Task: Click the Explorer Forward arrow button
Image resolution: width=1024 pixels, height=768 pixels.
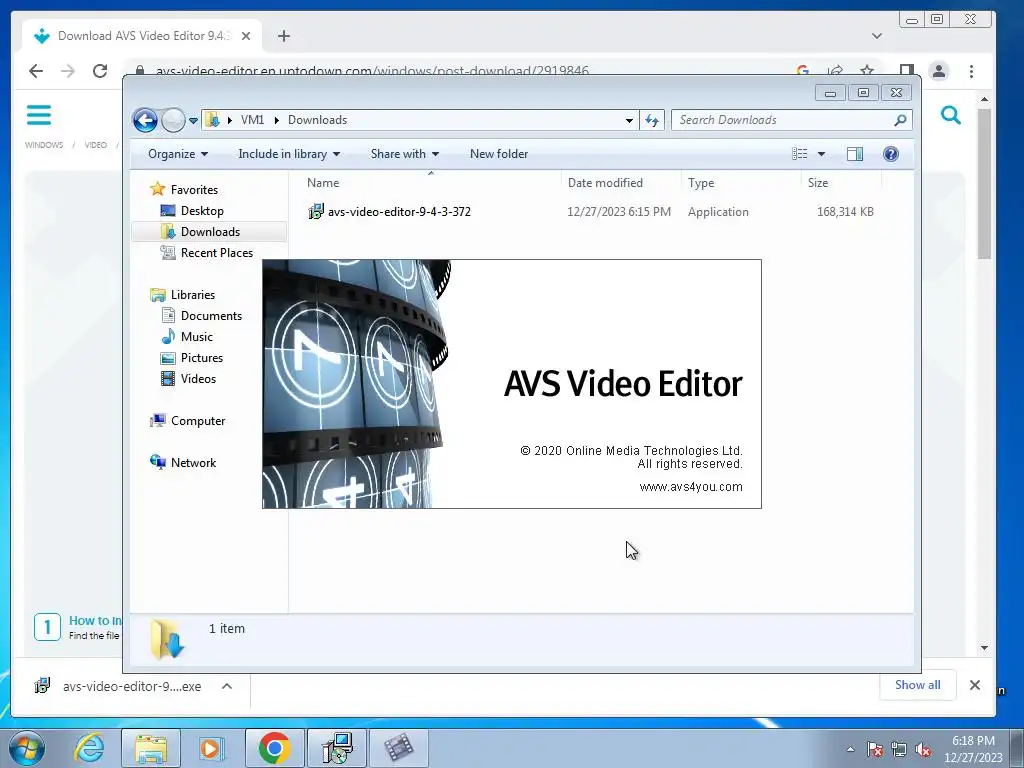Action: [x=173, y=120]
